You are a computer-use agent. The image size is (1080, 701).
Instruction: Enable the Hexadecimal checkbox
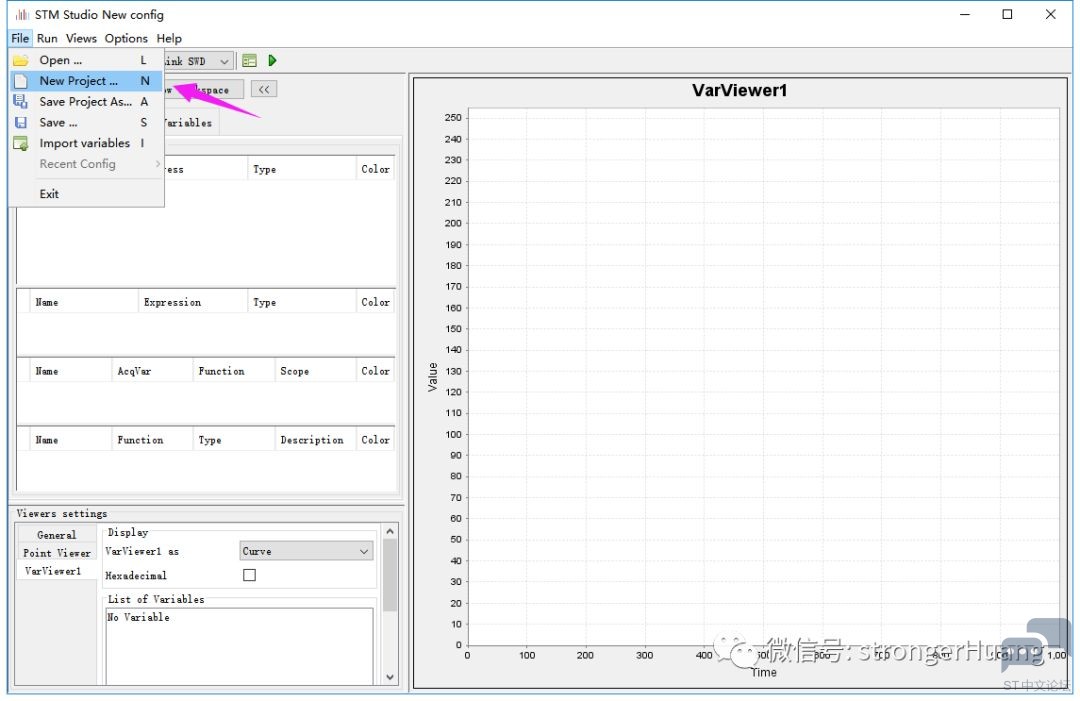pyautogui.click(x=250, y=575)
